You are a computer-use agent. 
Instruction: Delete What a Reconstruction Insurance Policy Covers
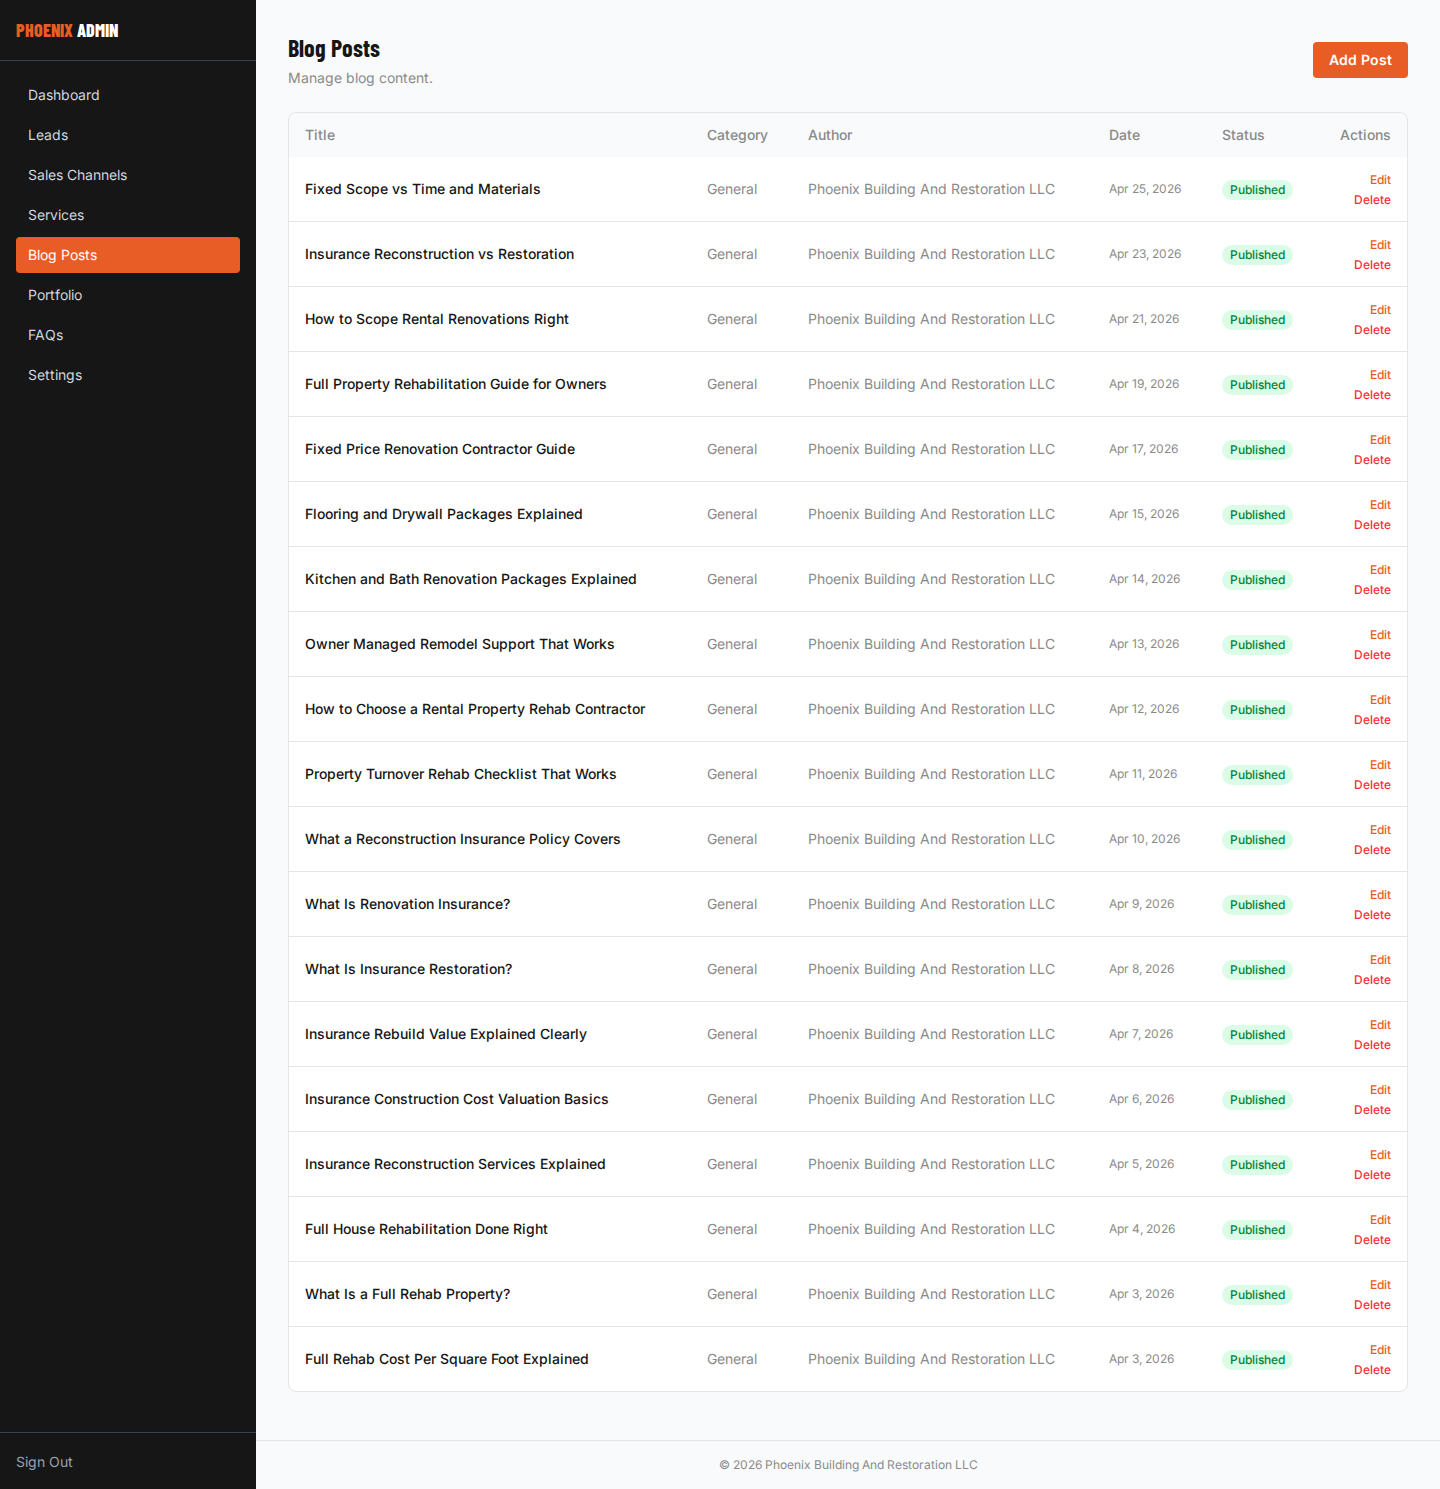[1372, 850]
